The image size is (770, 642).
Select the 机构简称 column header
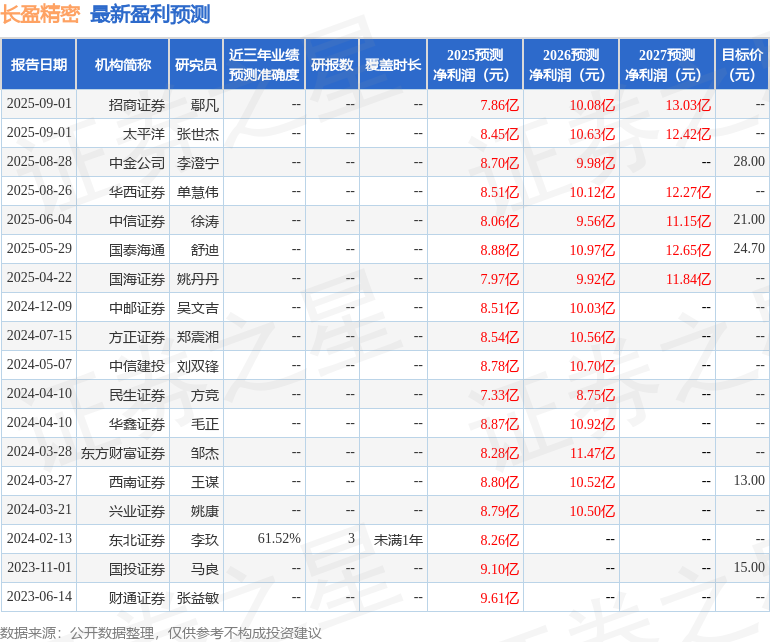[123, 64]
